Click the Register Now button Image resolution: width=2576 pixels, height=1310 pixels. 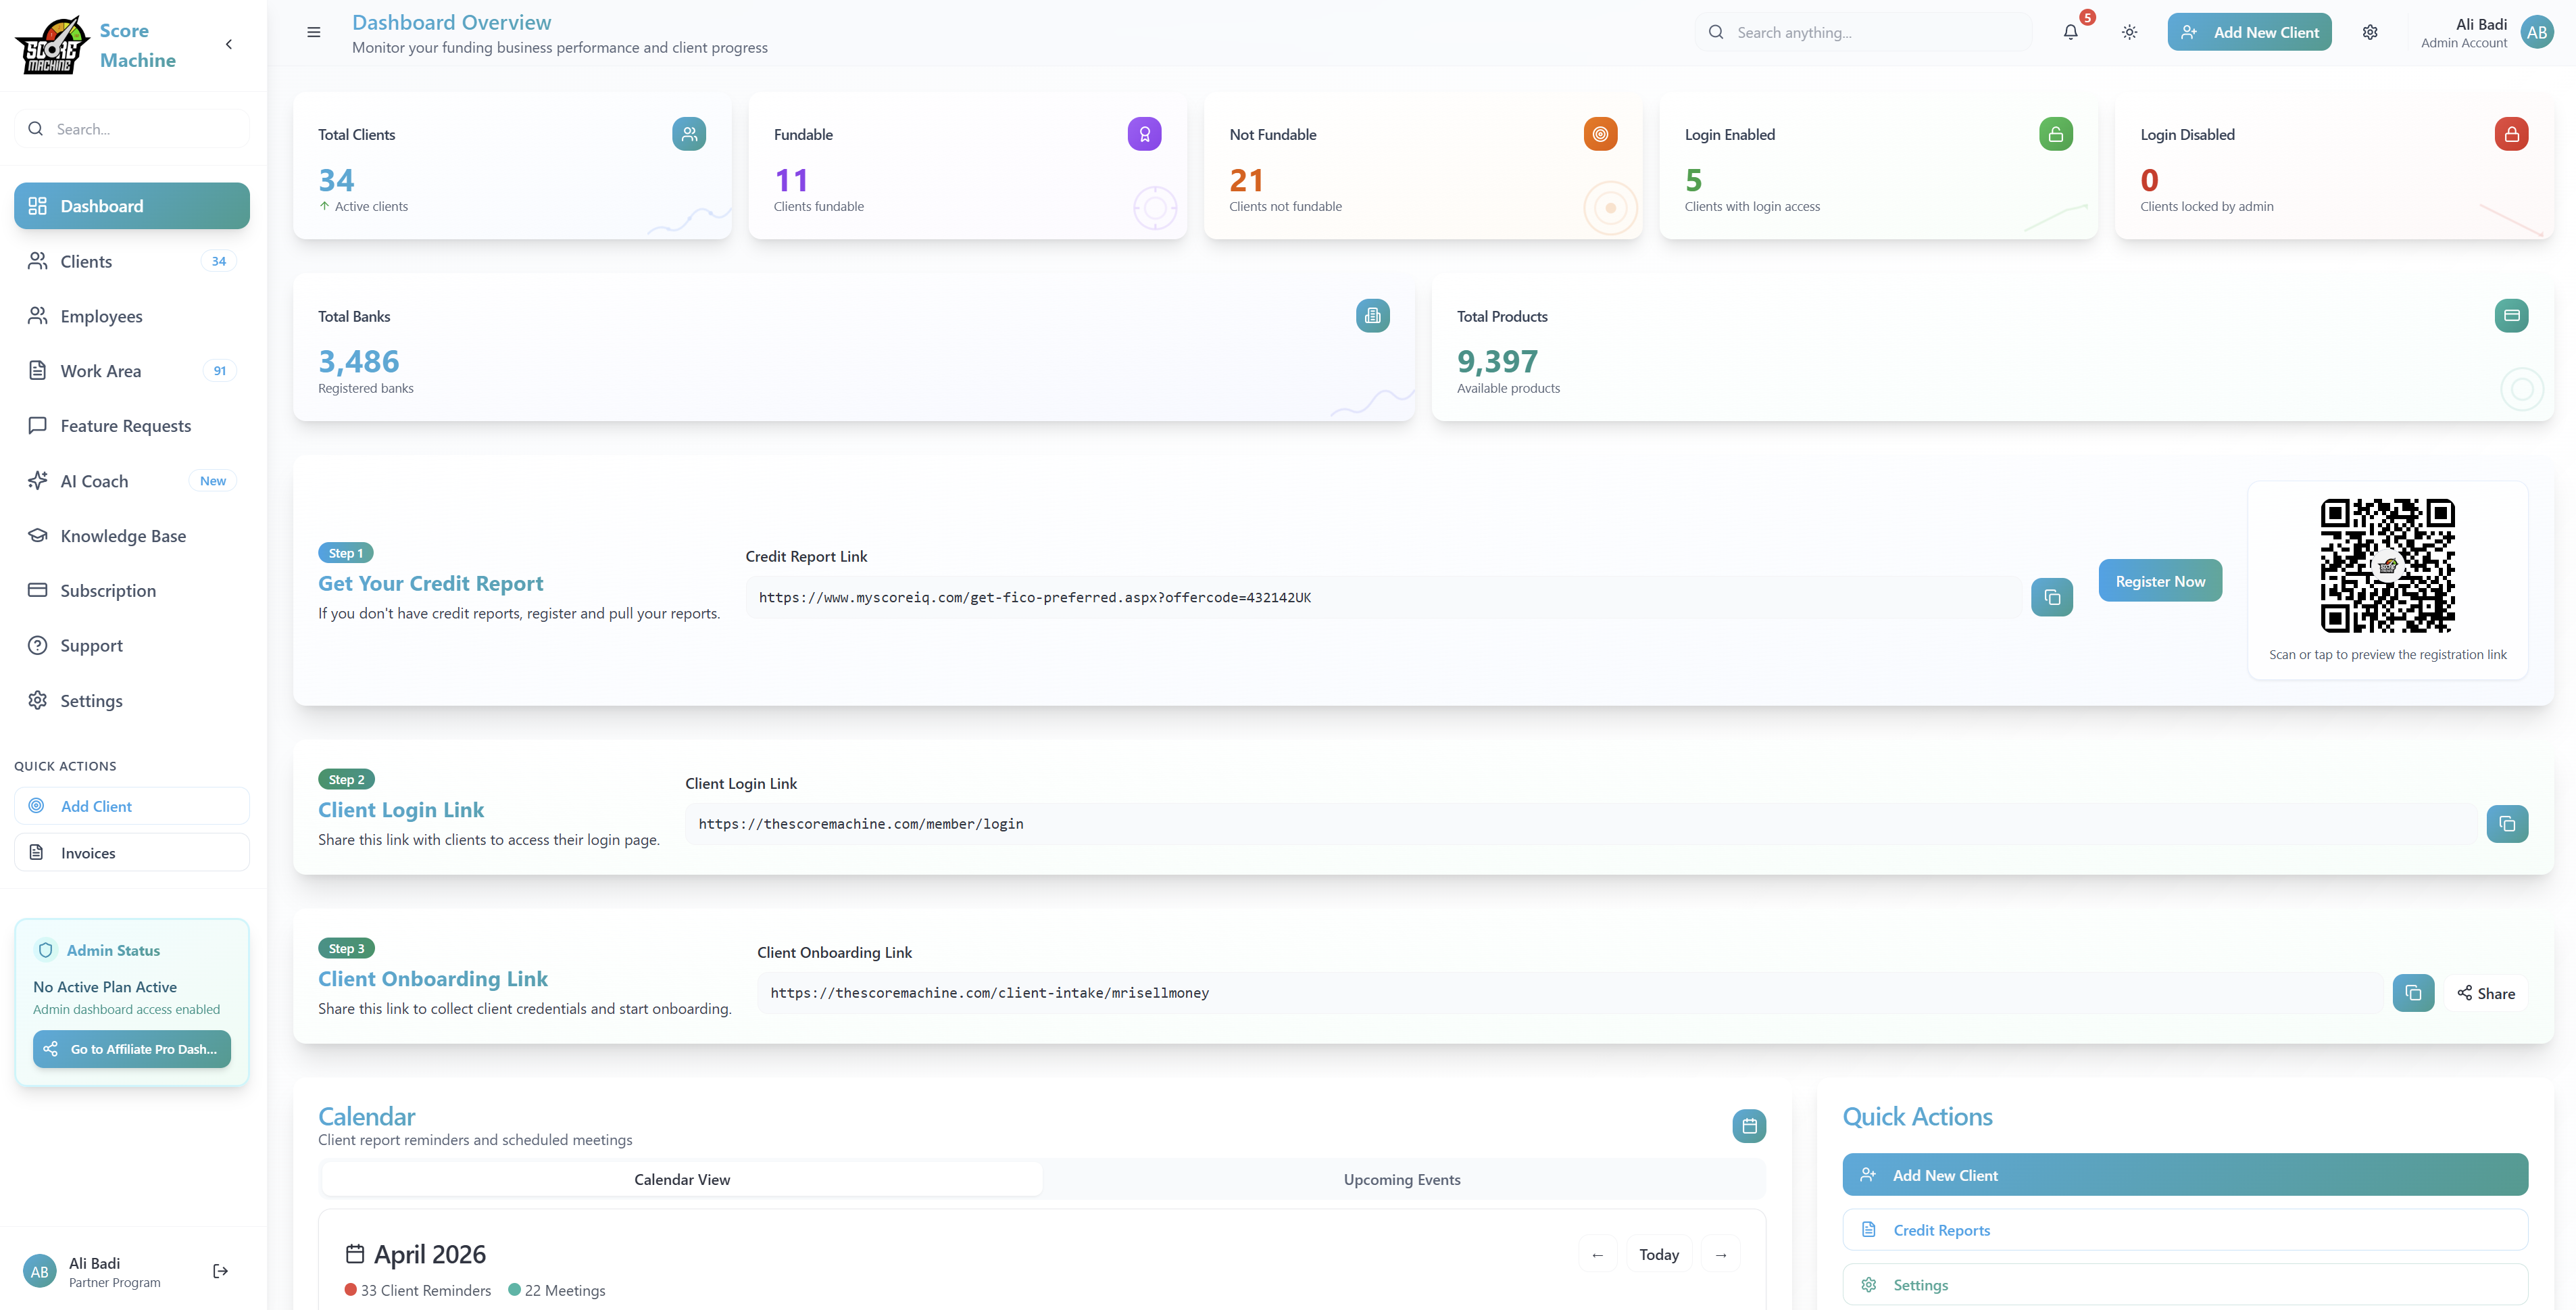point(2160,580)
